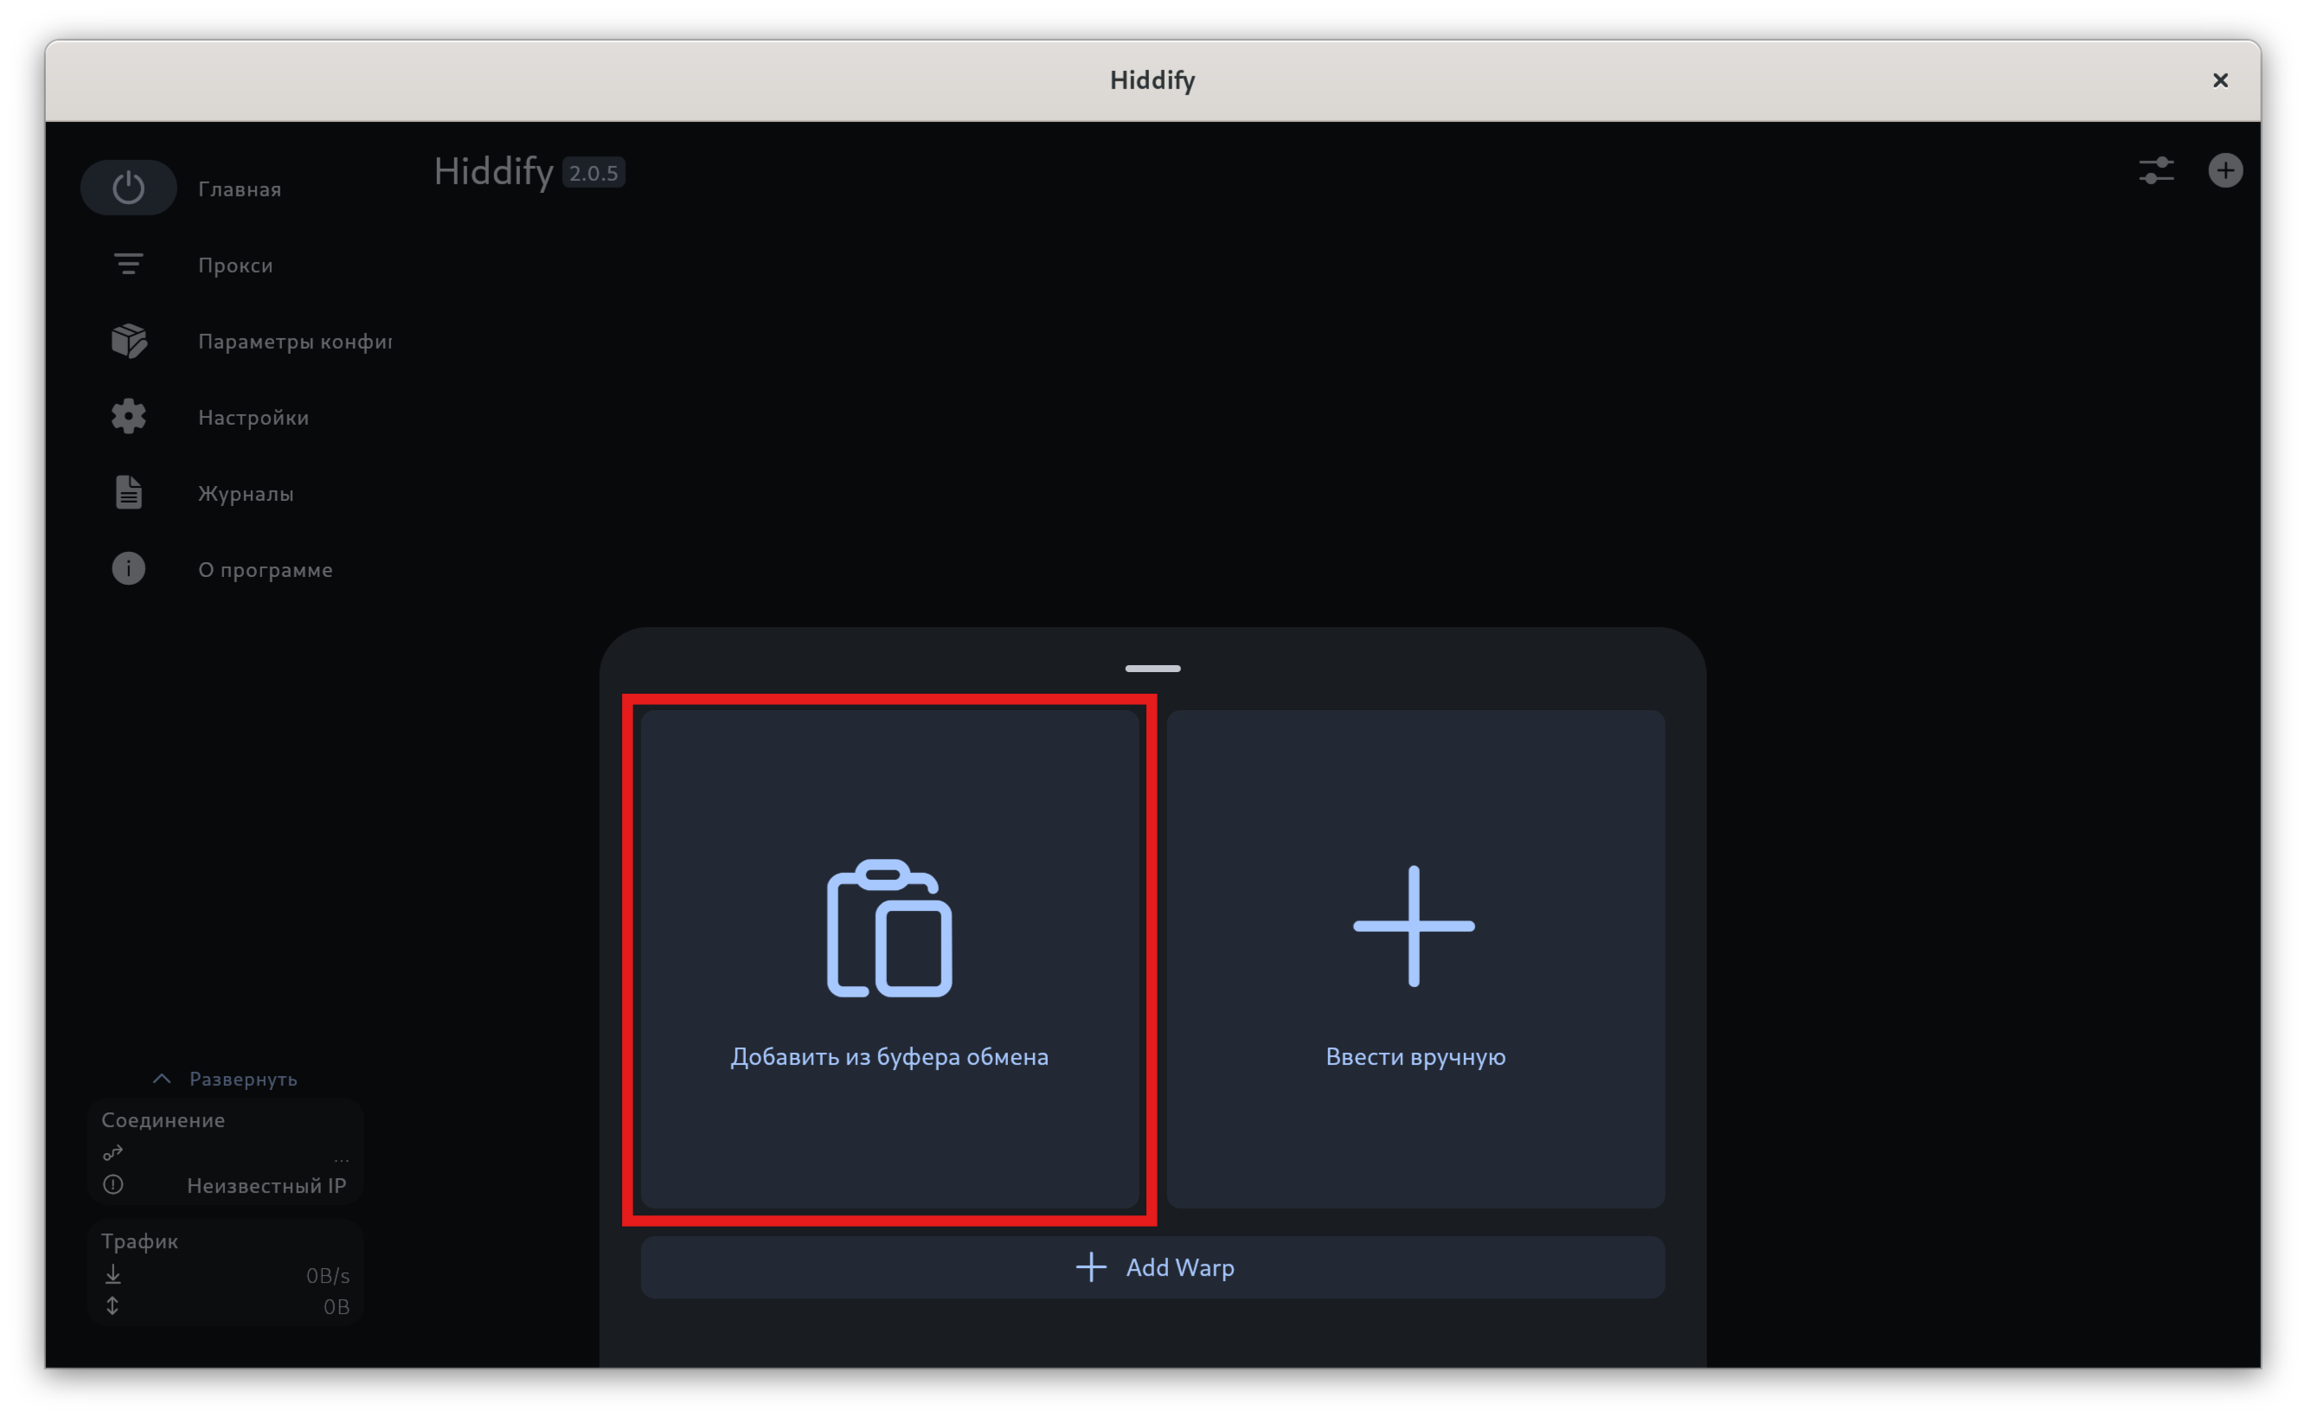Click Добавить из буфера обмена text
The width and height of the screenshot is (2304, 1416).
[889, 1057]
